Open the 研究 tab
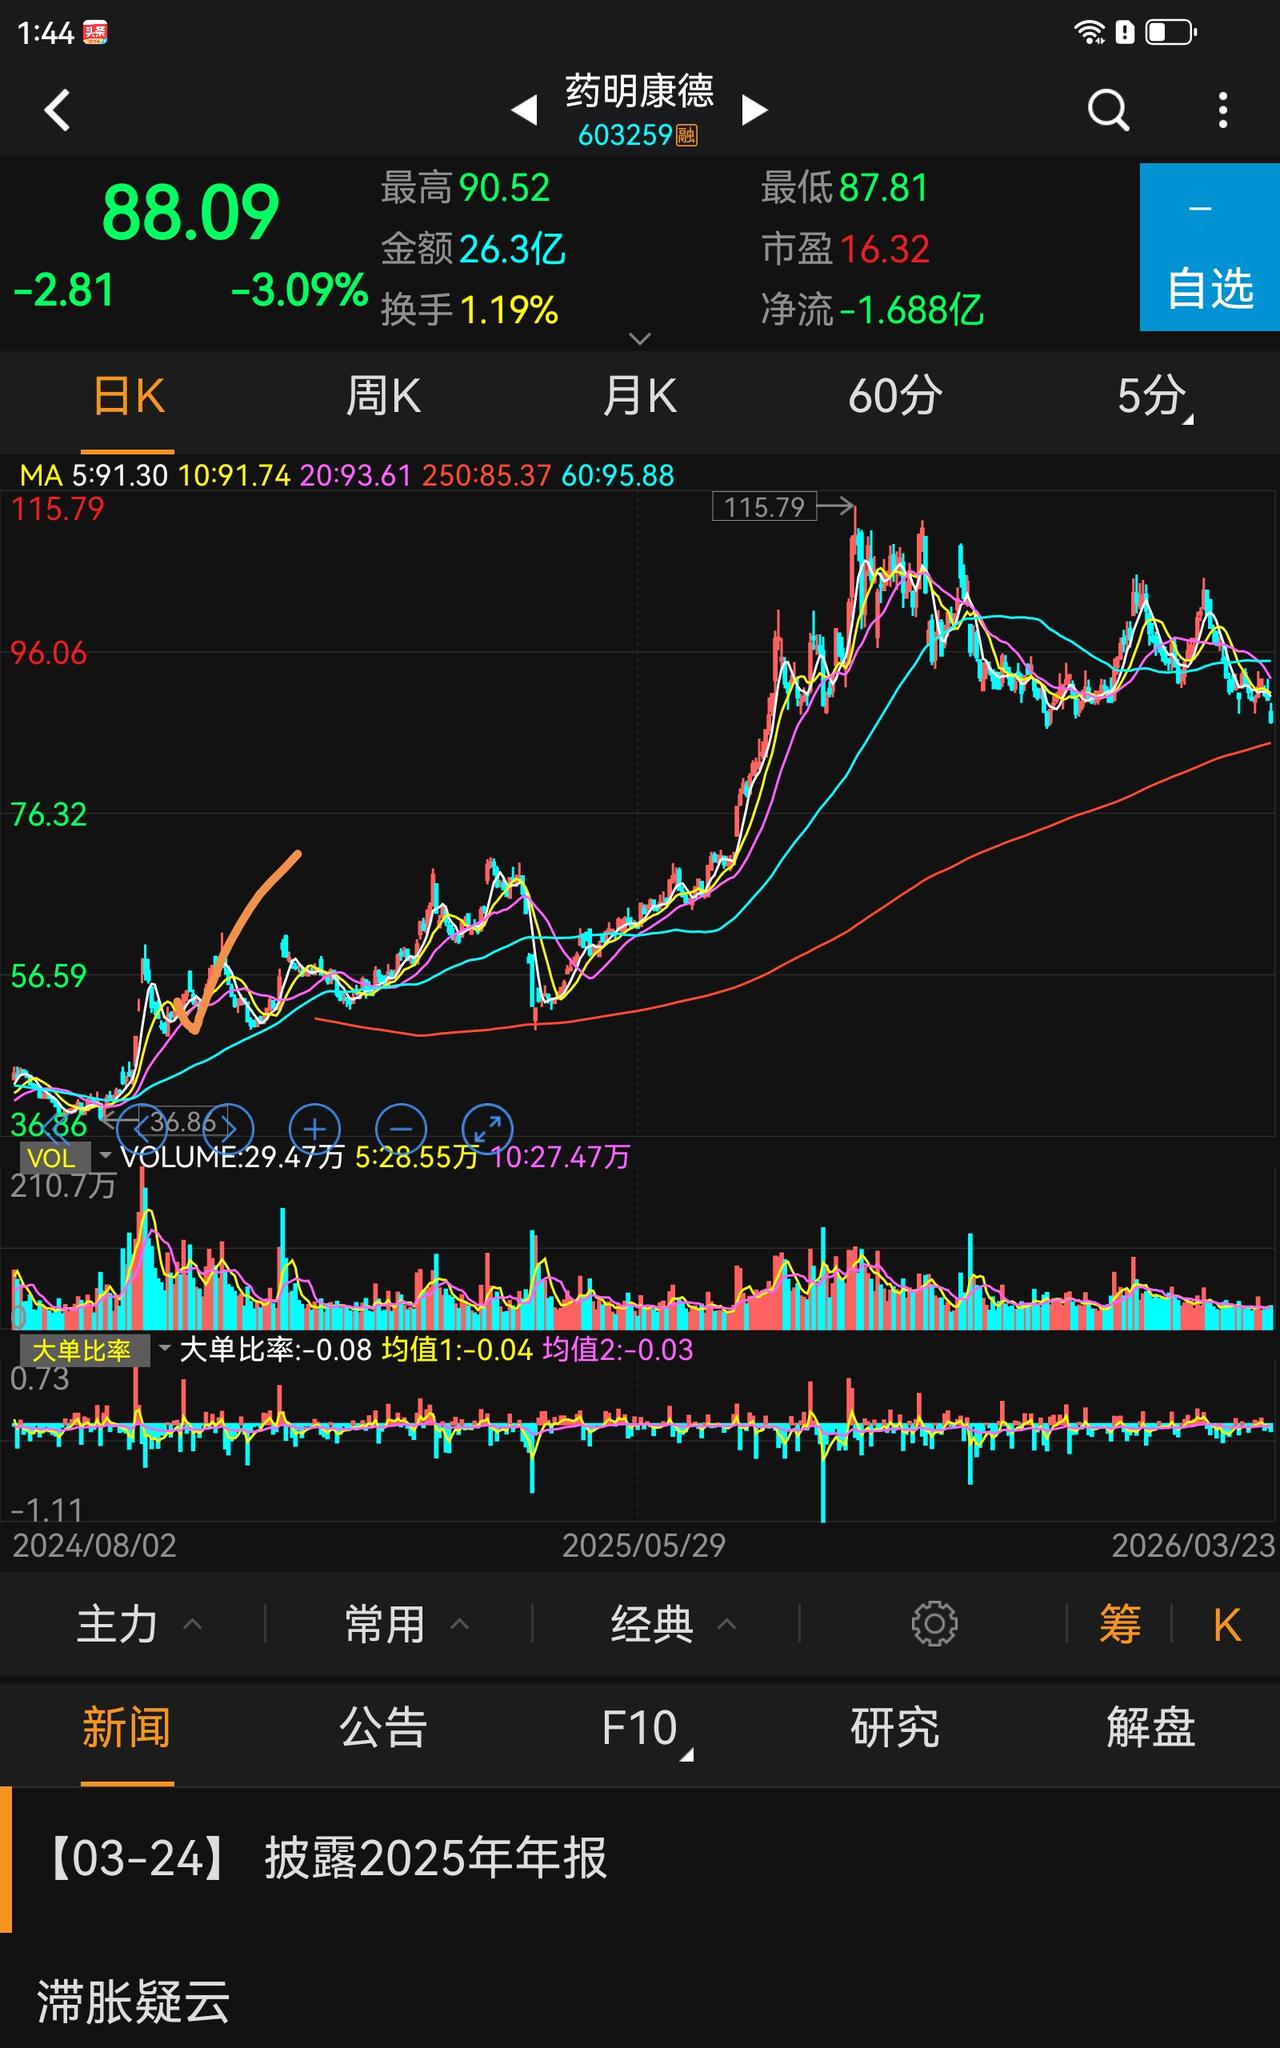1280x2048 pixels. tap(895, 1728)
